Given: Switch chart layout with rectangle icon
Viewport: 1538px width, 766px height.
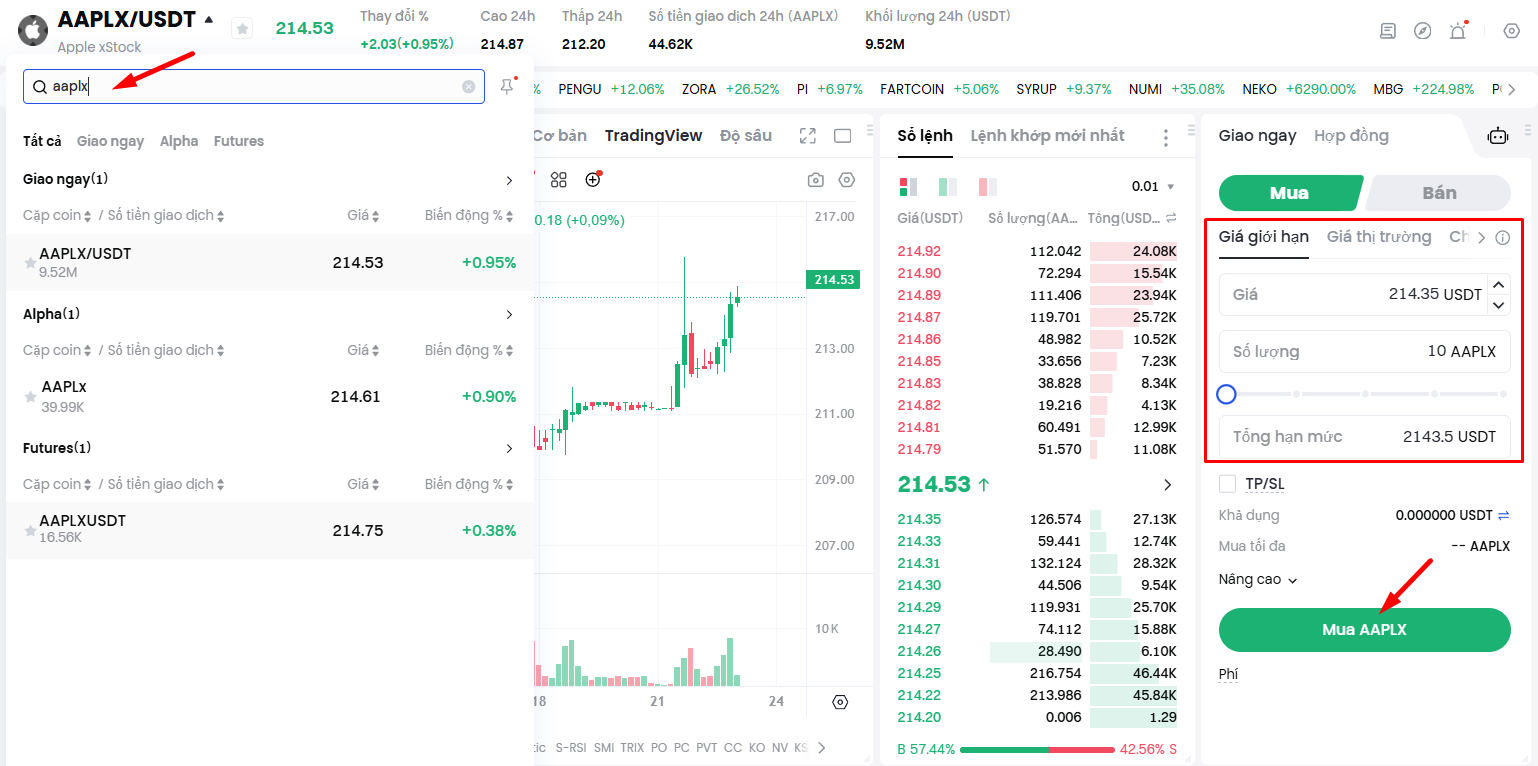Looking at the screenshot, I should tap(842, 136).
